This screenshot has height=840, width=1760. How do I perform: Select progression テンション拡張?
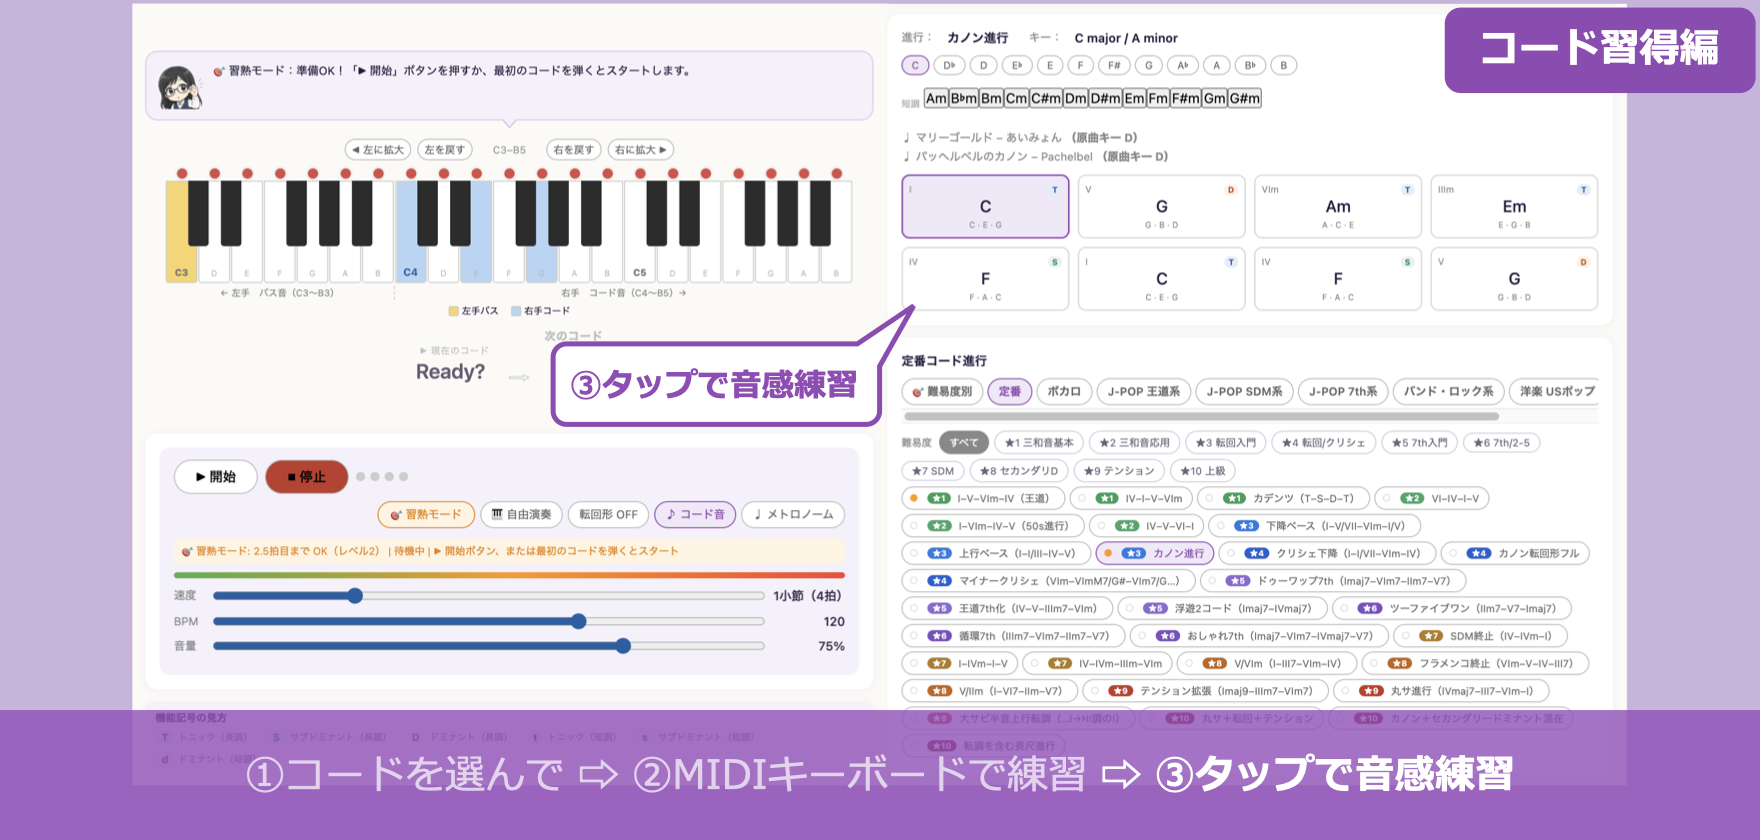1205,691
